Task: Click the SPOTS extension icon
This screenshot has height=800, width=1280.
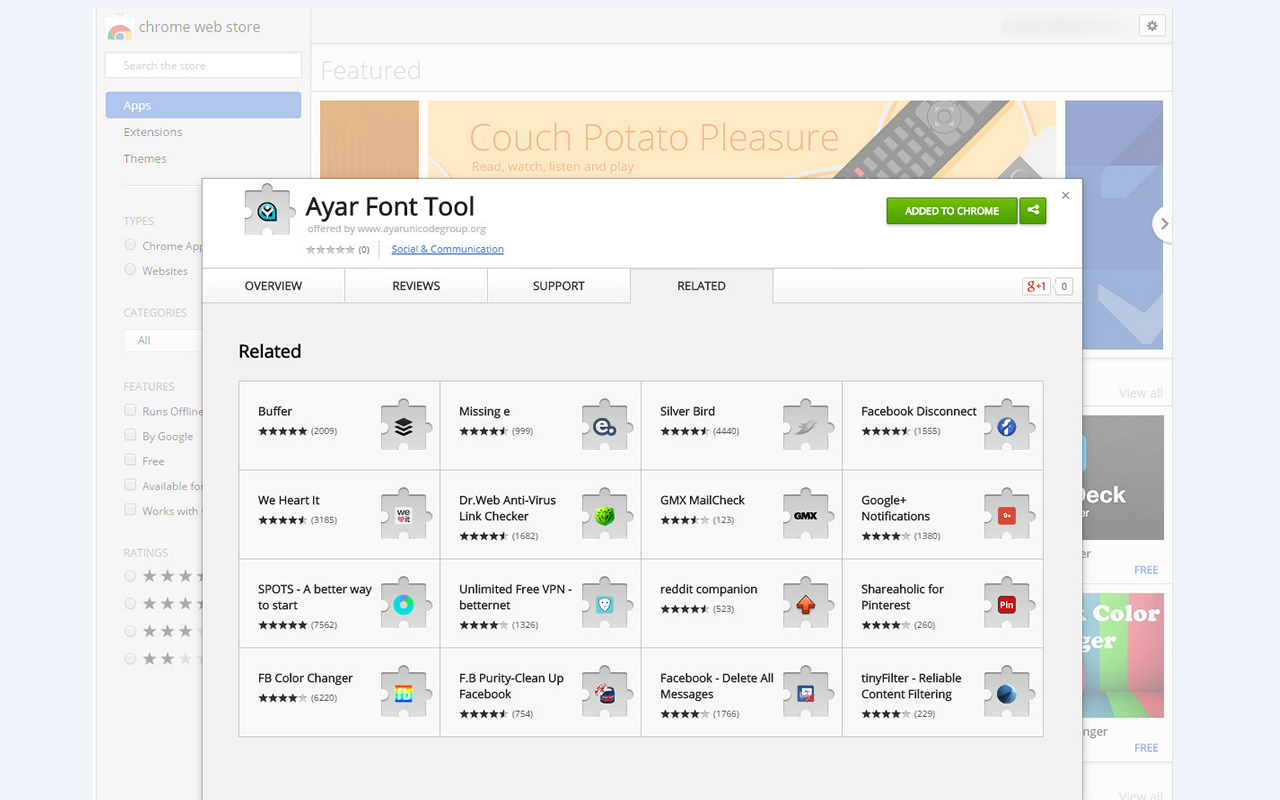Action: (x=404, y=604)
